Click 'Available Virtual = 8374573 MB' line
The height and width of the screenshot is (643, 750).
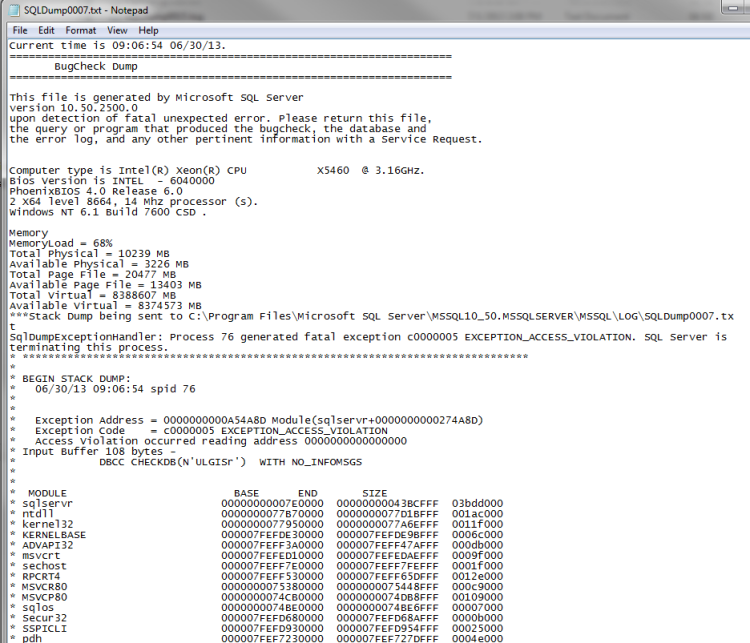tap(105, 306)
